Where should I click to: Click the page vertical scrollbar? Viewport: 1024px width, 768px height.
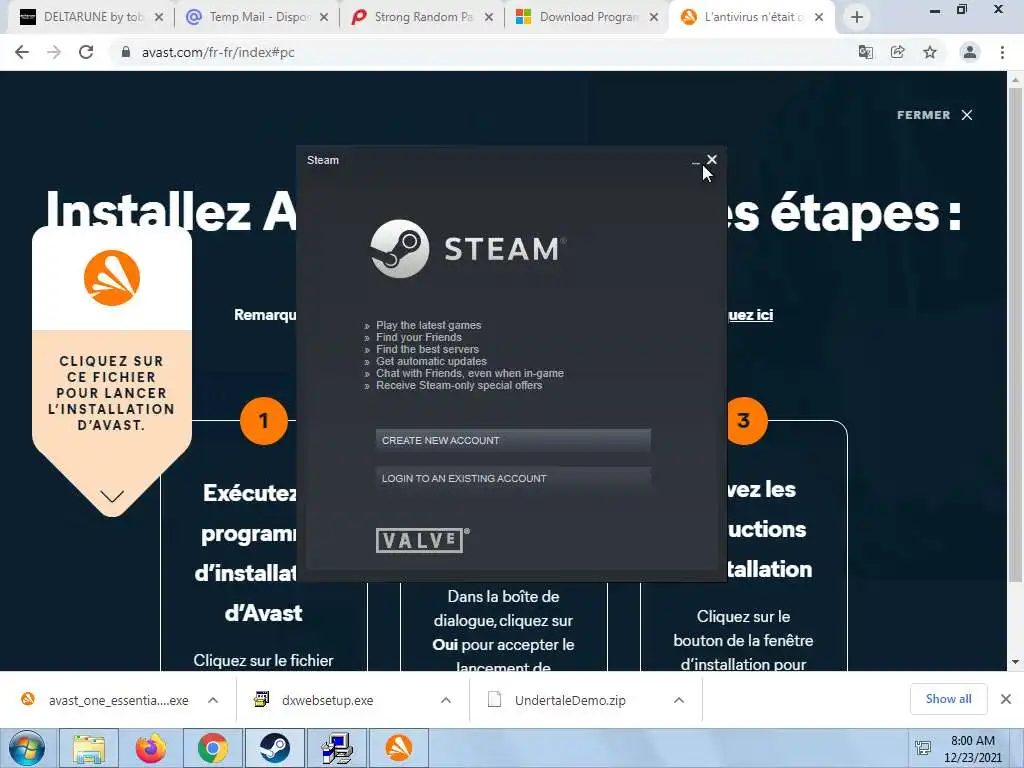[1015, 333]
